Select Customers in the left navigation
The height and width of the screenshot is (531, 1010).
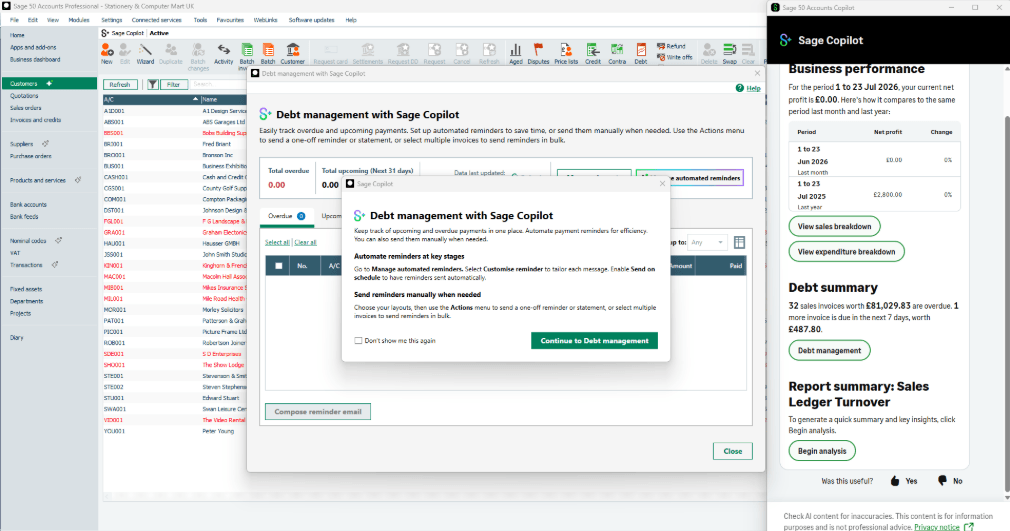coord(49,83)
